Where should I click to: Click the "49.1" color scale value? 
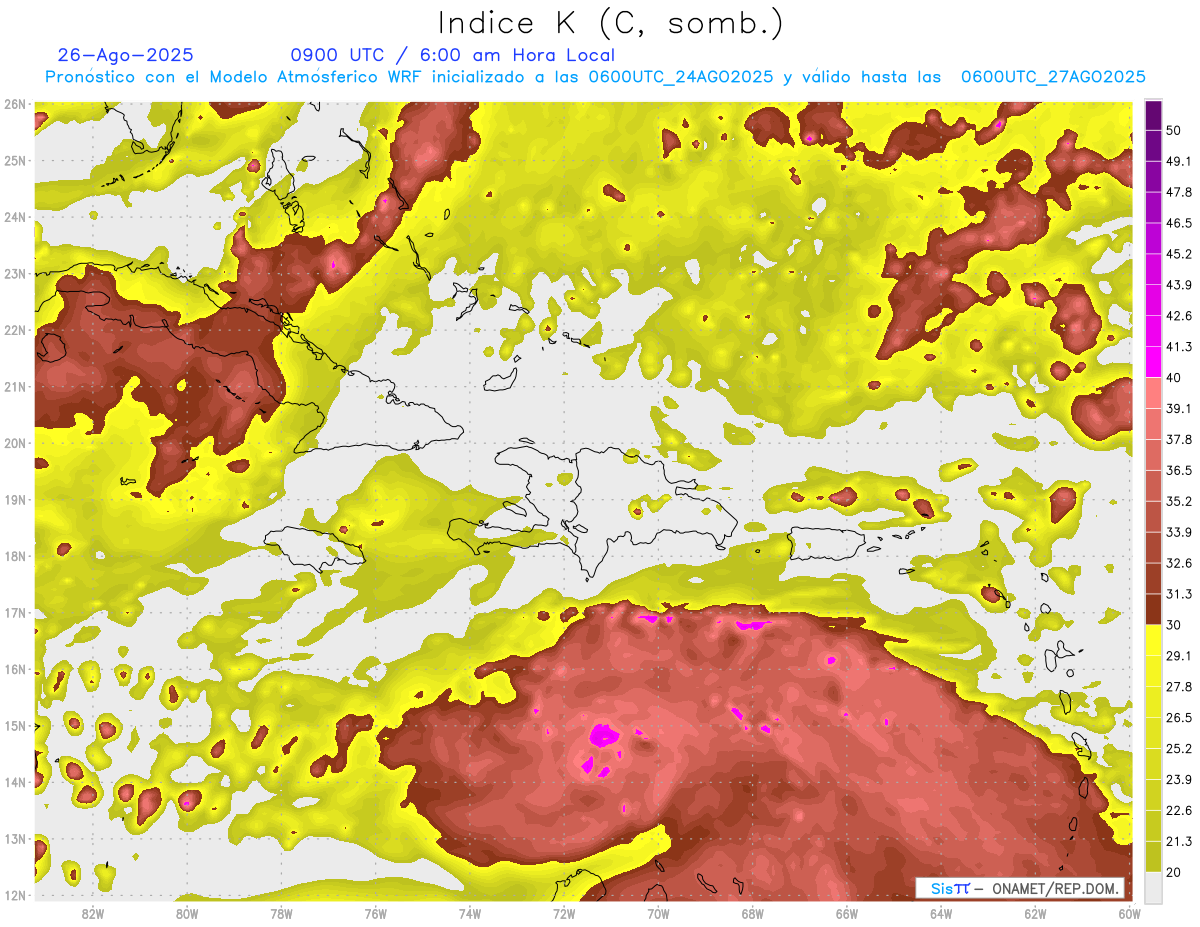point(1179,161)
